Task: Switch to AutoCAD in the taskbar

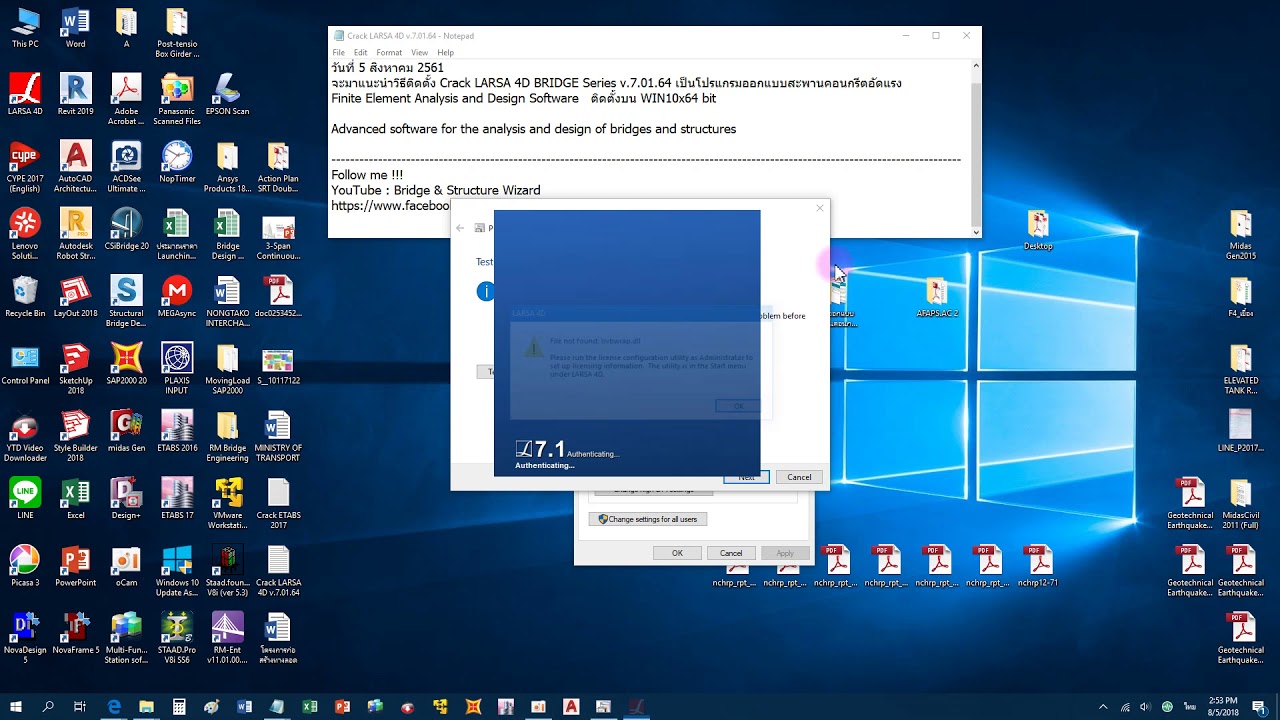Action: (570, 706)
